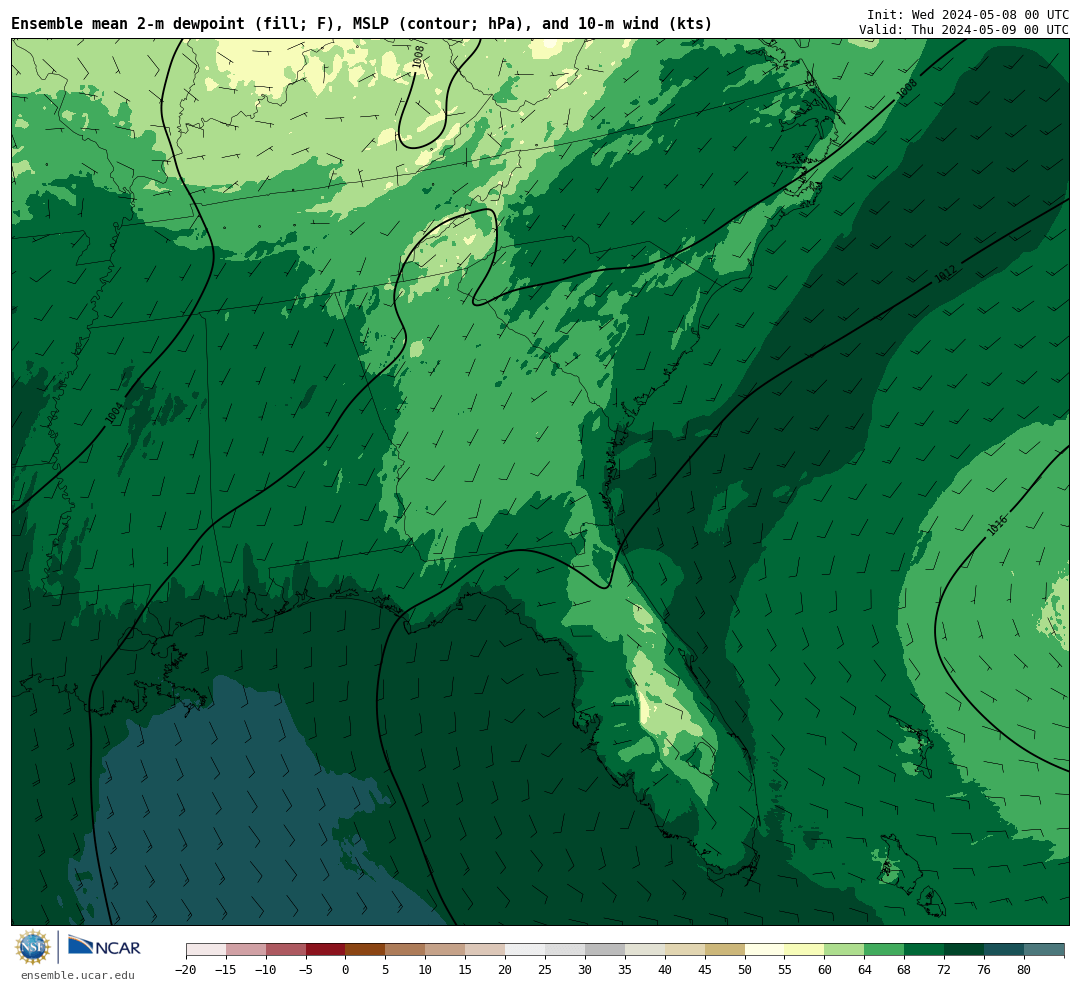Pick the 60 to 64 light green swatch
This screenshot has height=988, width=1080.
pyautogui.click(x=844, y=949)
